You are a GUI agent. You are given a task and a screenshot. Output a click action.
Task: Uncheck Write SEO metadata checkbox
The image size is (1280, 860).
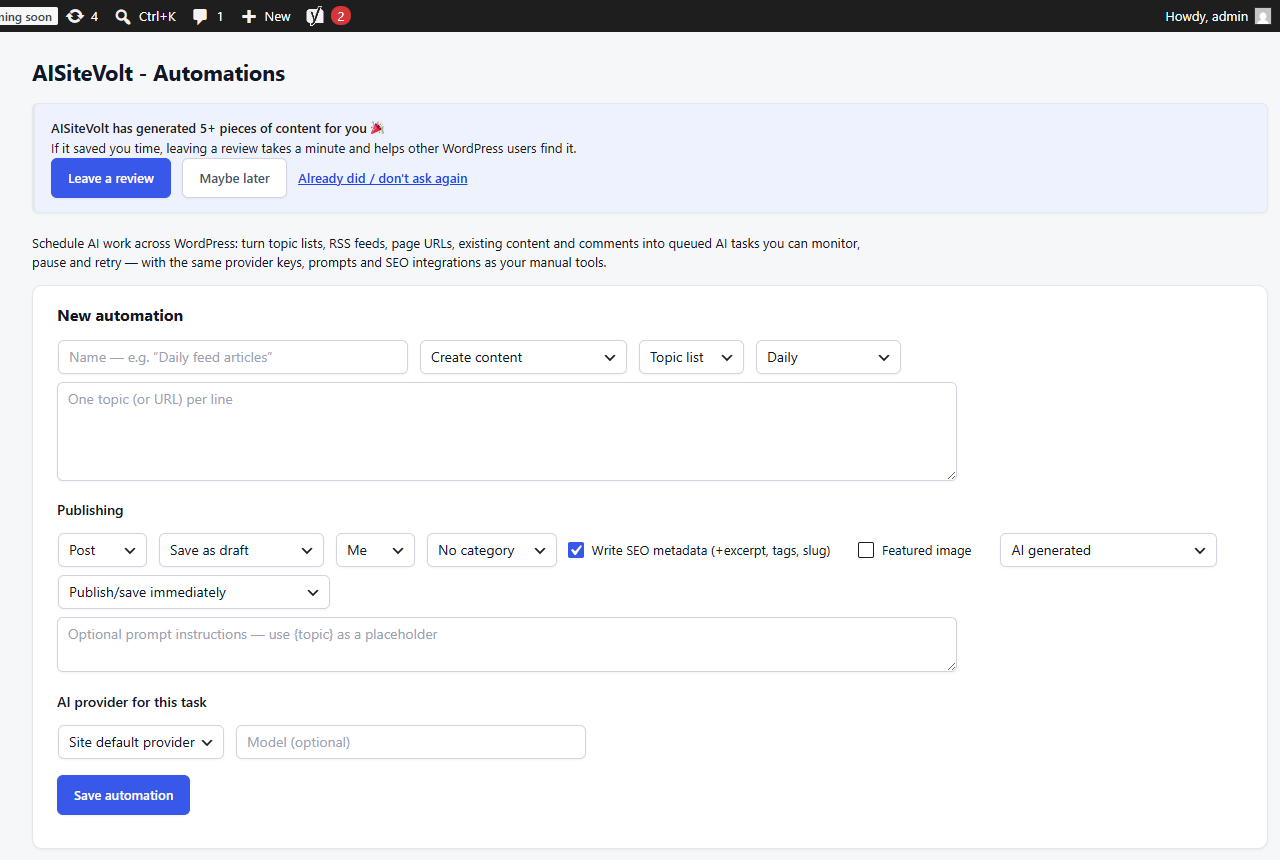click(x=576, y=550)
